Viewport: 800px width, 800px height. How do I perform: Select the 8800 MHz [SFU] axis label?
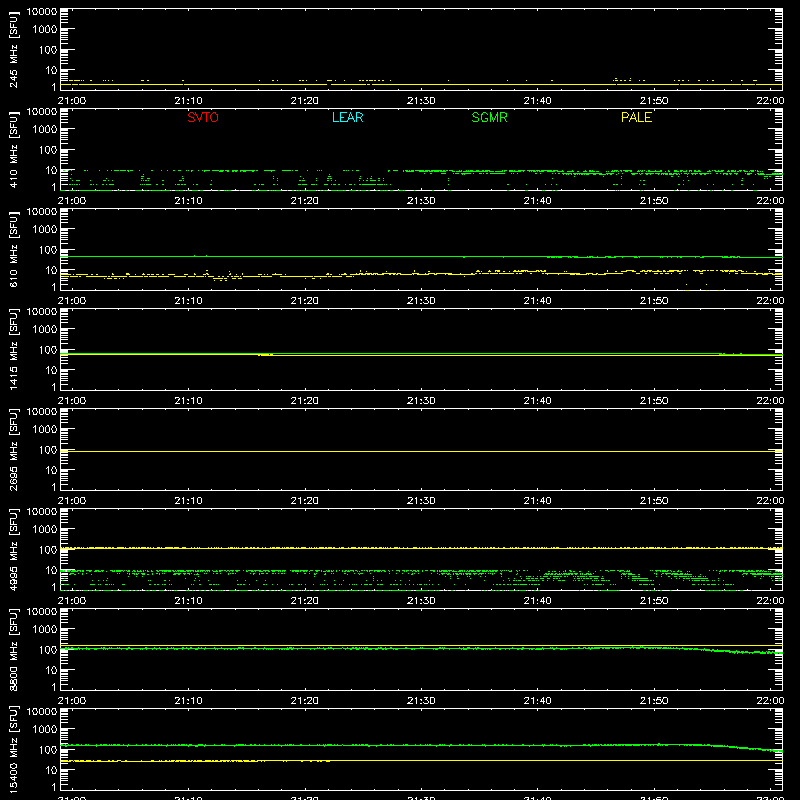pos(14,649)
